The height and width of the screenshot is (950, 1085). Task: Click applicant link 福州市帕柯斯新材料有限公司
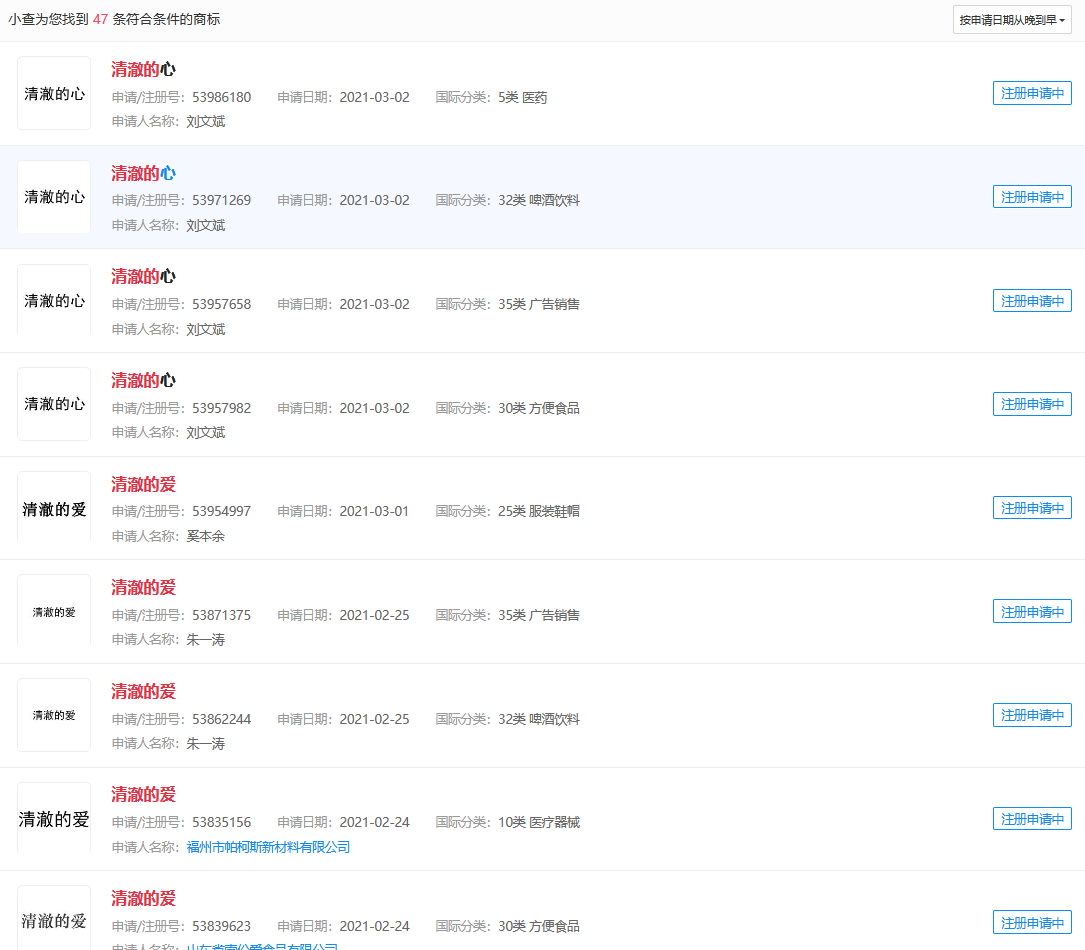pos(268,847)
